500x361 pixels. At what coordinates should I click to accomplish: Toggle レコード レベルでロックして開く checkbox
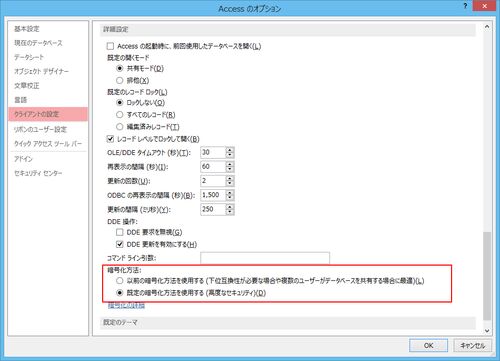(110, 139)
